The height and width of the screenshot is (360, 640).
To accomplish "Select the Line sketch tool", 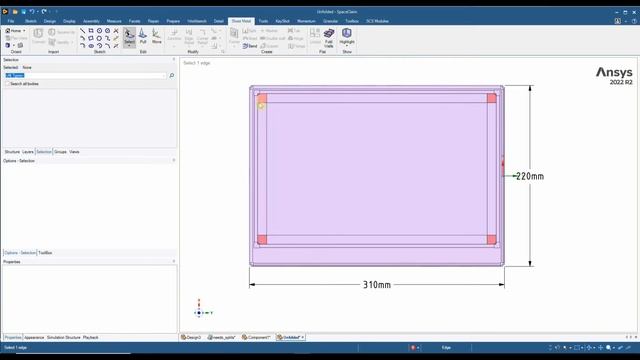I will coord(82,31).
